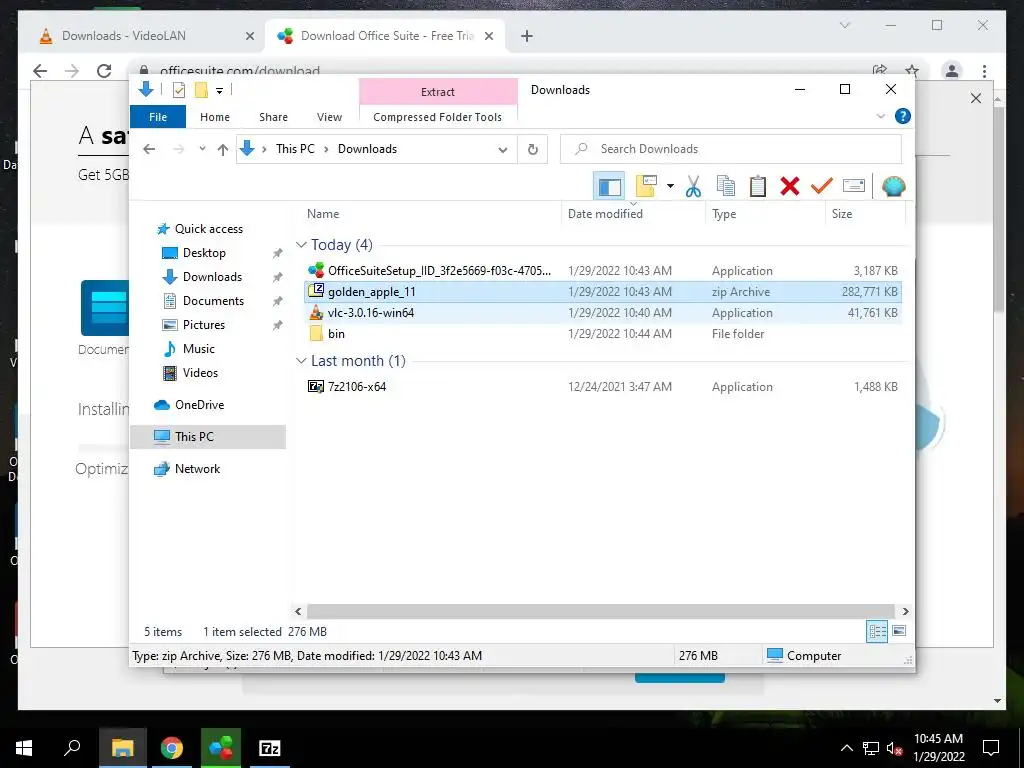Click the Classic Shell seashell icon
The width and height of the screenshot is (1024, 768).
tap(893, 187)
